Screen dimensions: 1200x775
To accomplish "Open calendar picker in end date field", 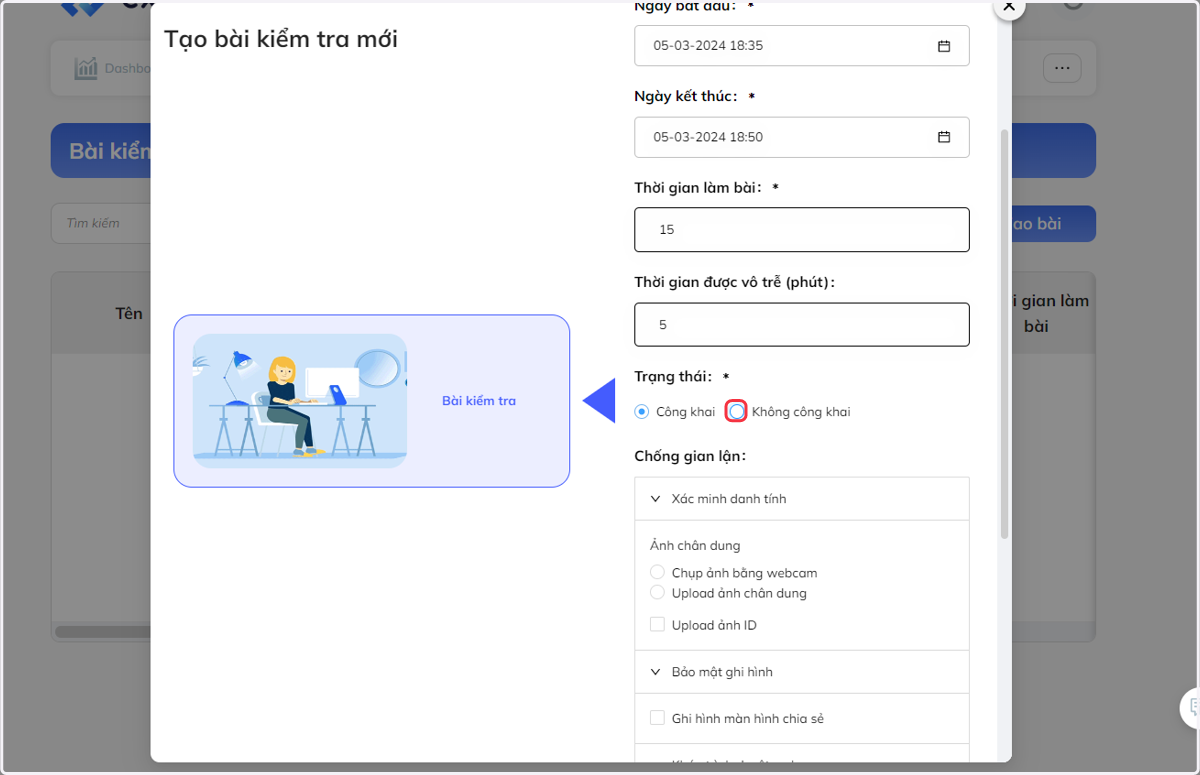I will click(943, 137).
